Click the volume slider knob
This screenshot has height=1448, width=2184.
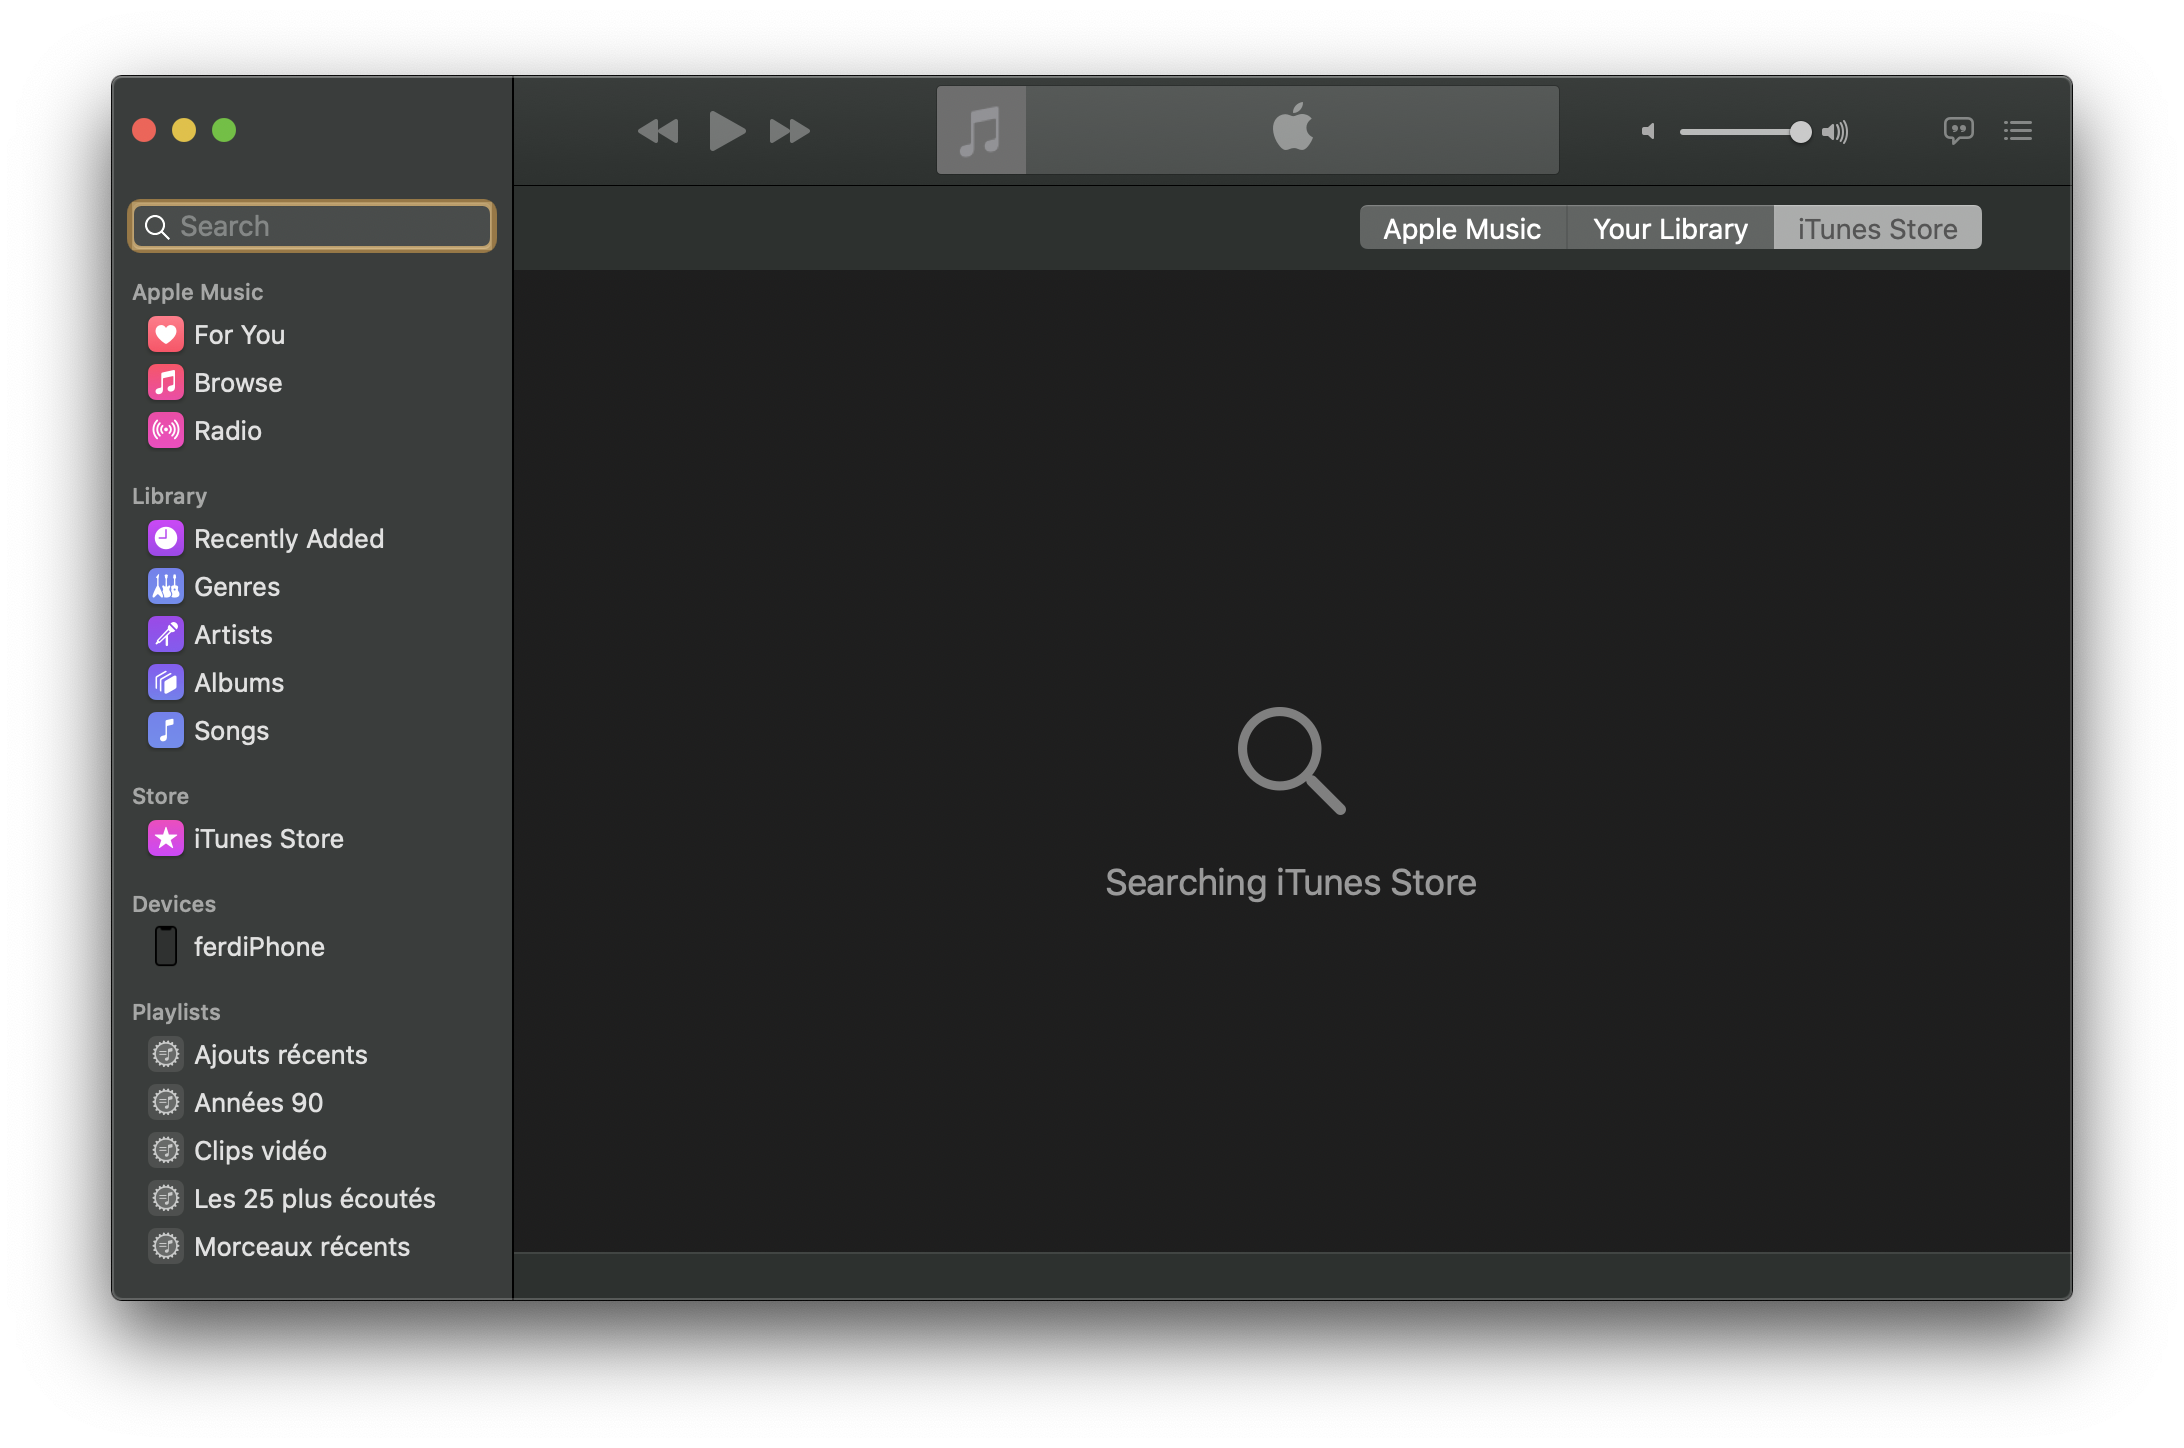(1800, 132)
